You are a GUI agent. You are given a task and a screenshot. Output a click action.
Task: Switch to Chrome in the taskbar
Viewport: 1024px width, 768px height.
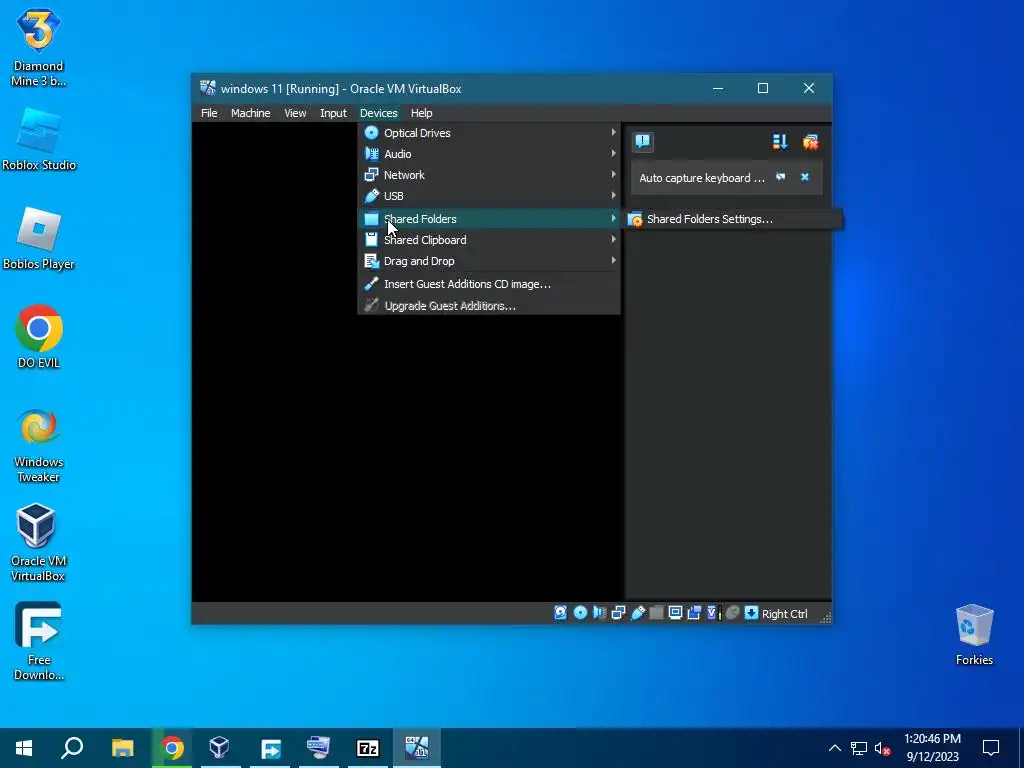tap(172, 748)
